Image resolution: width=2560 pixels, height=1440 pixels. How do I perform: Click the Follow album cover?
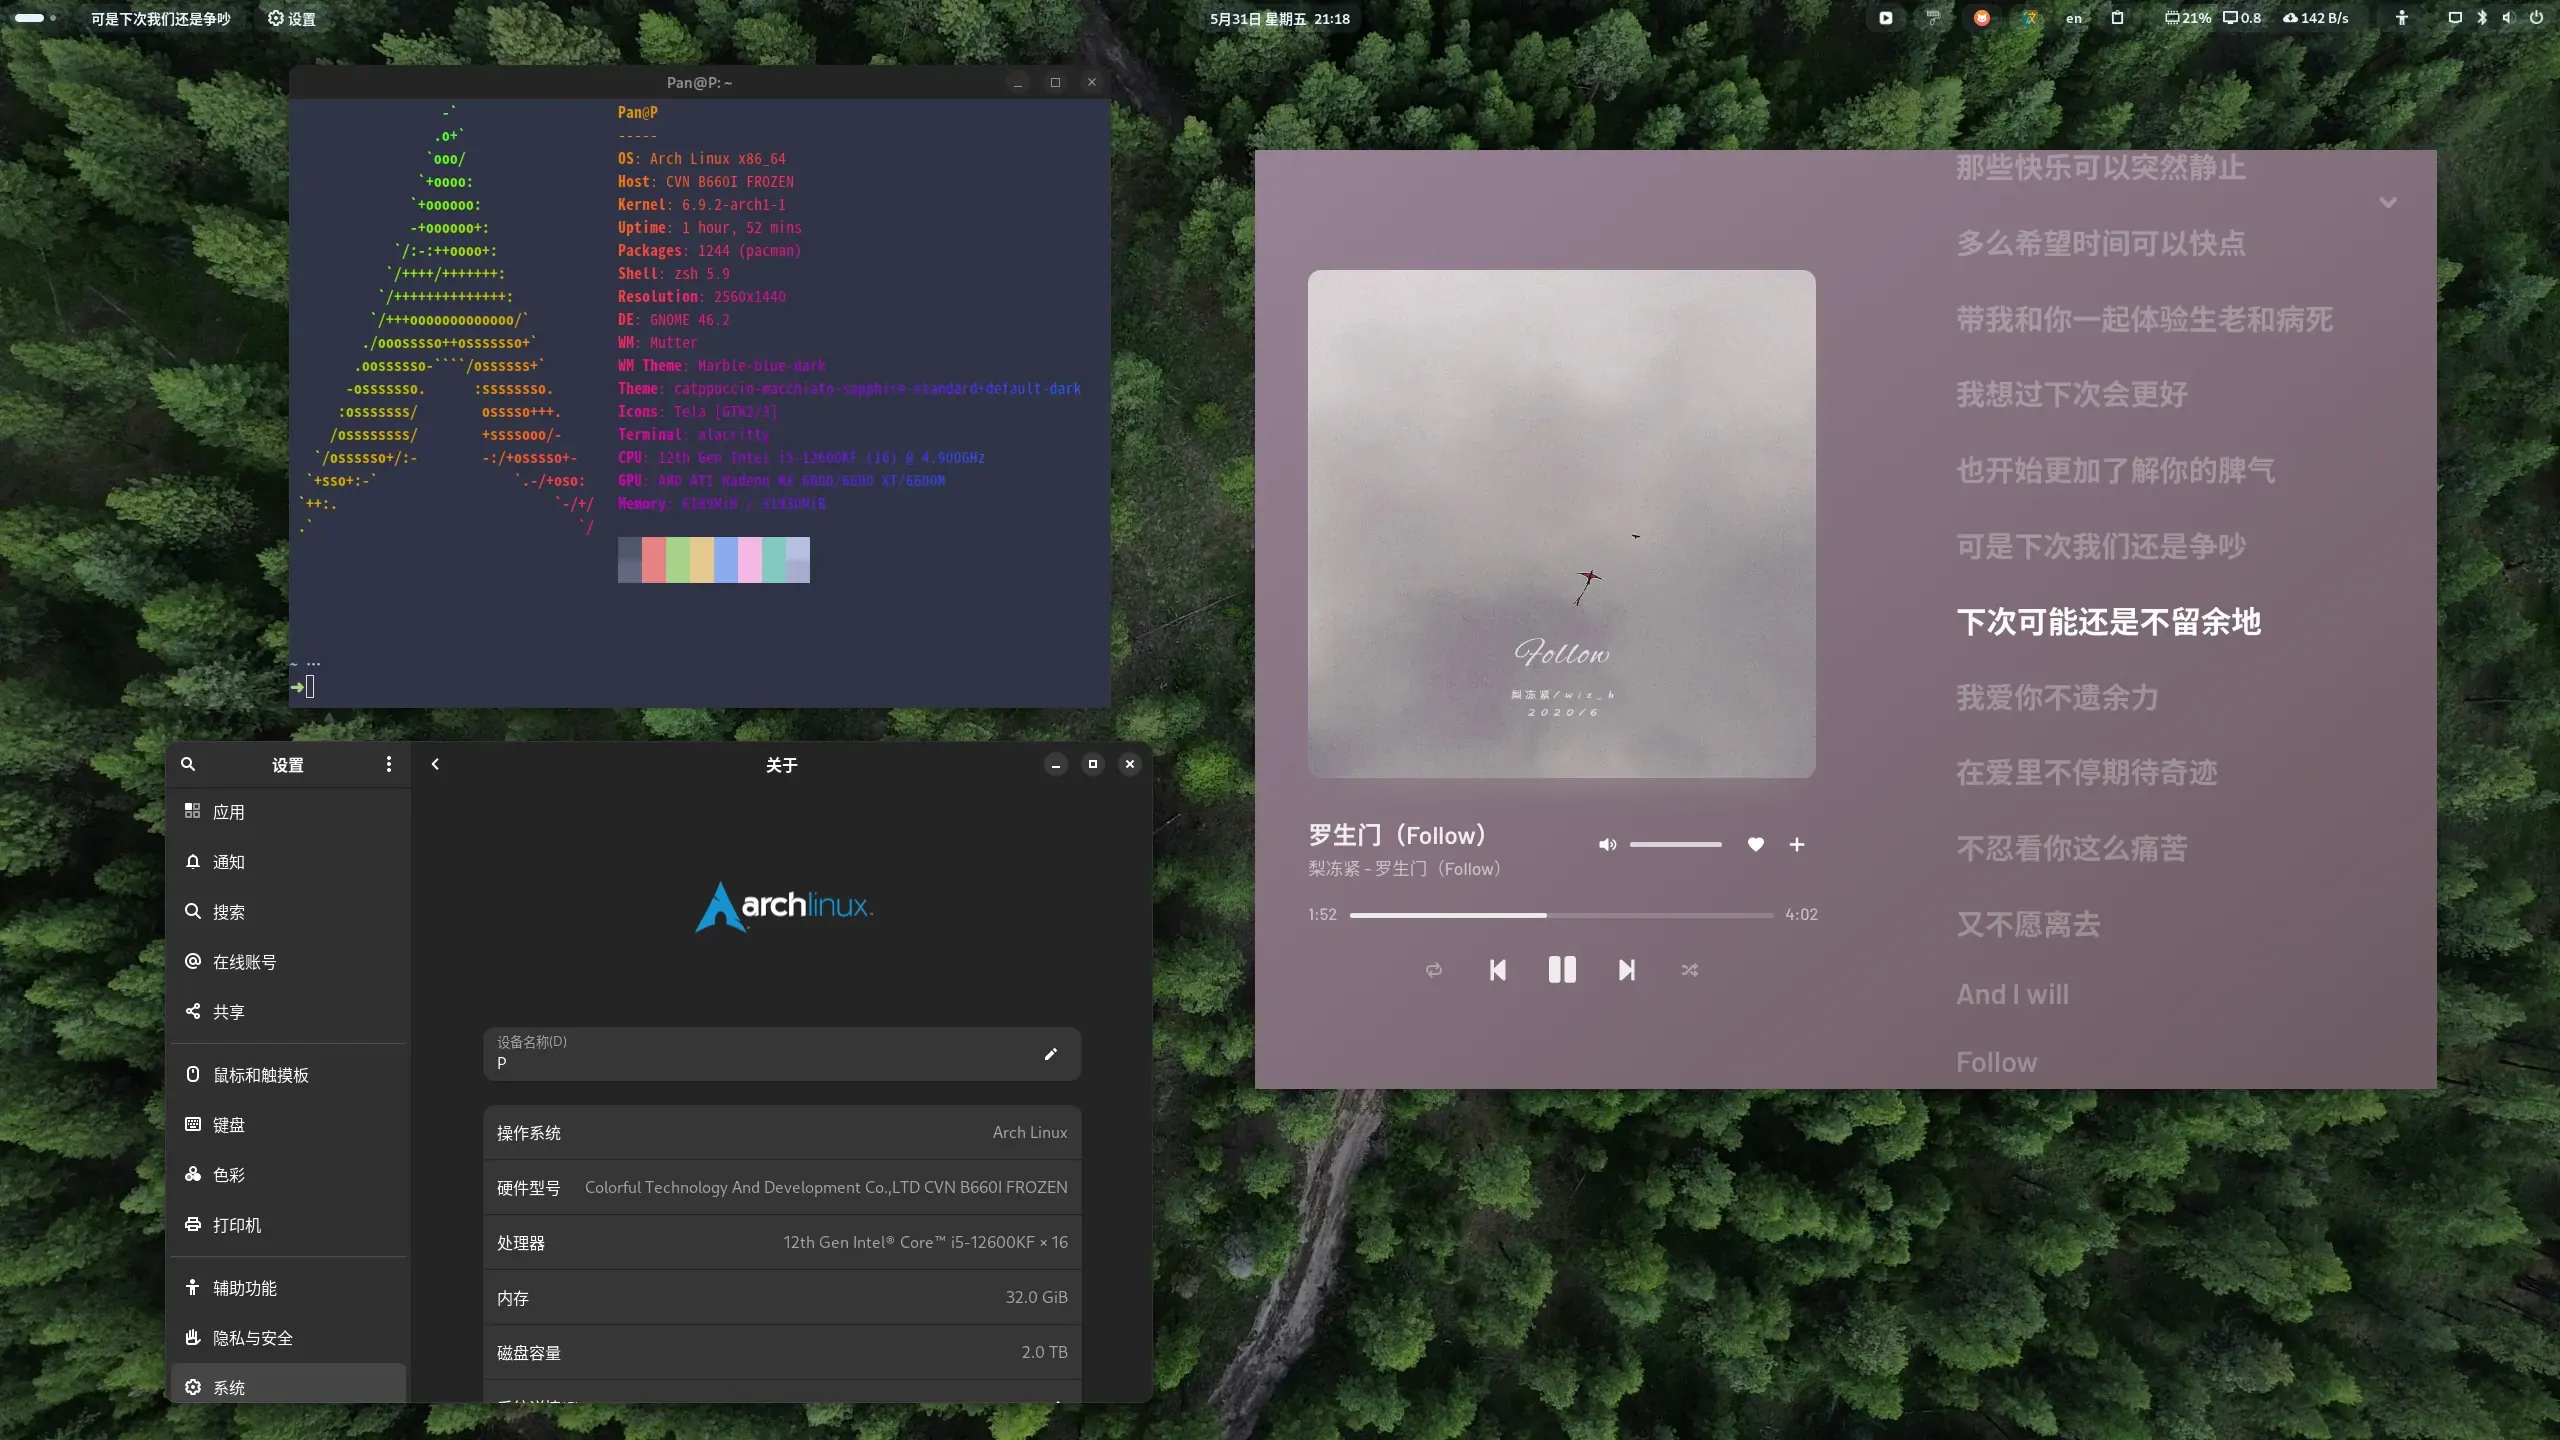[x=1561, y=523]
